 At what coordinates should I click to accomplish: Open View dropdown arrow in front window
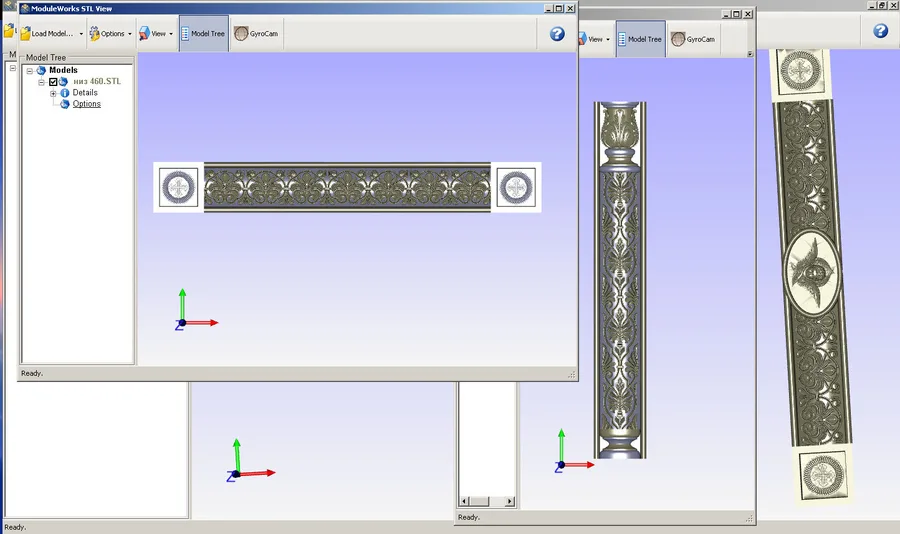pos(171,34)
